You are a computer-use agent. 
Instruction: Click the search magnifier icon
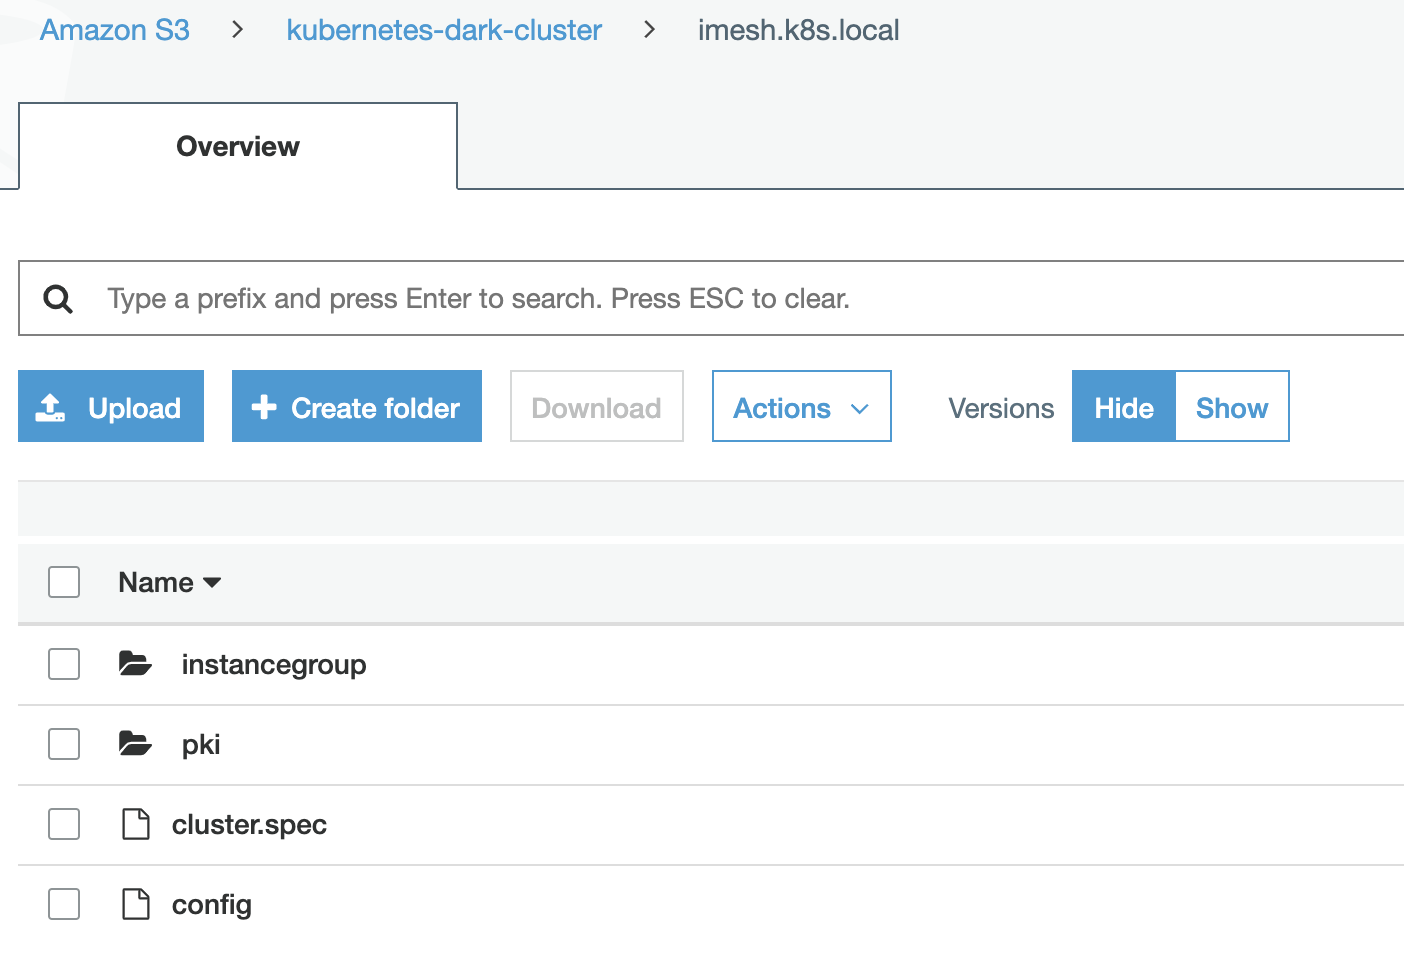[58, 299]
